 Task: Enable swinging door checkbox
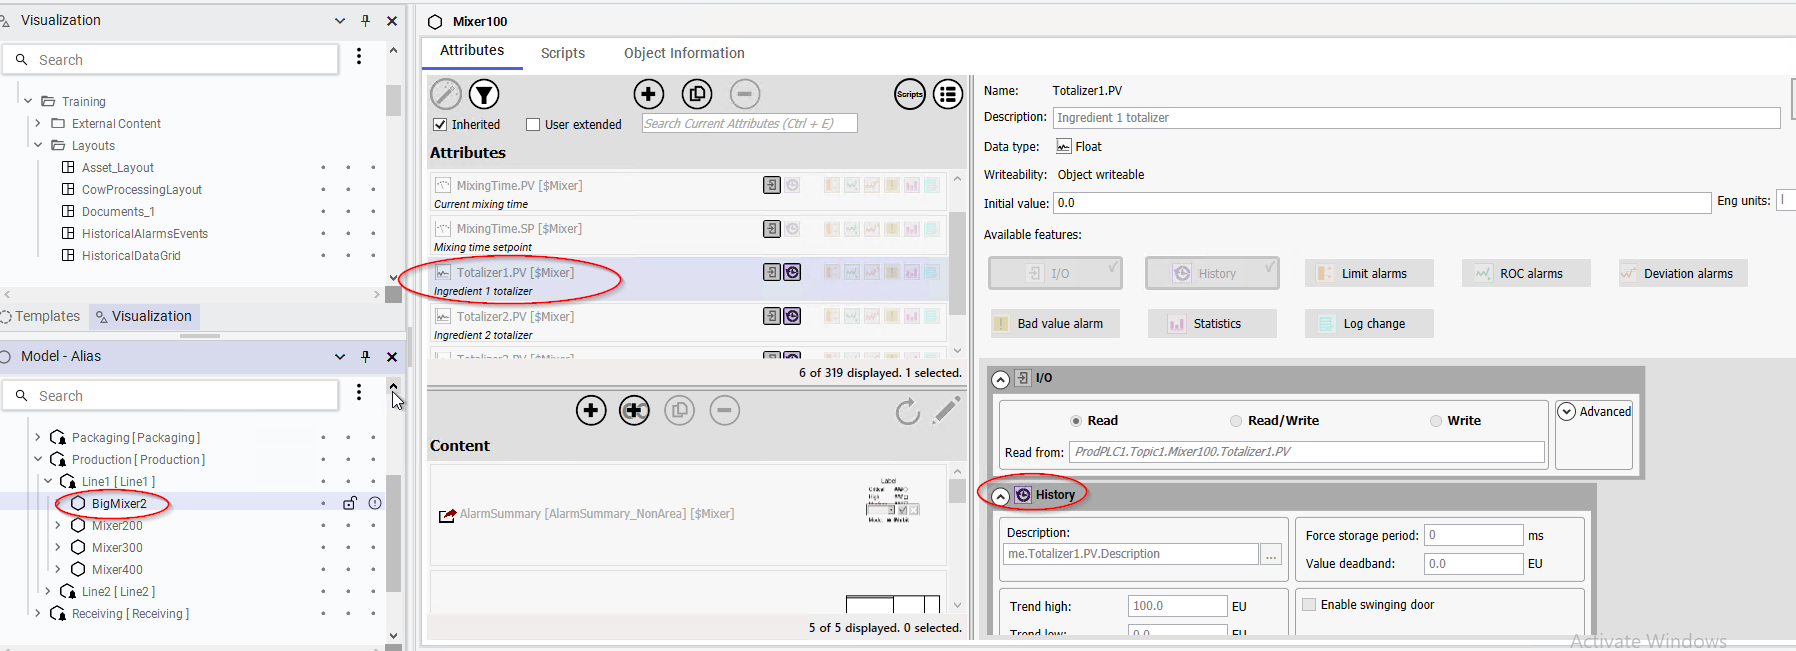pos(1308,604)
